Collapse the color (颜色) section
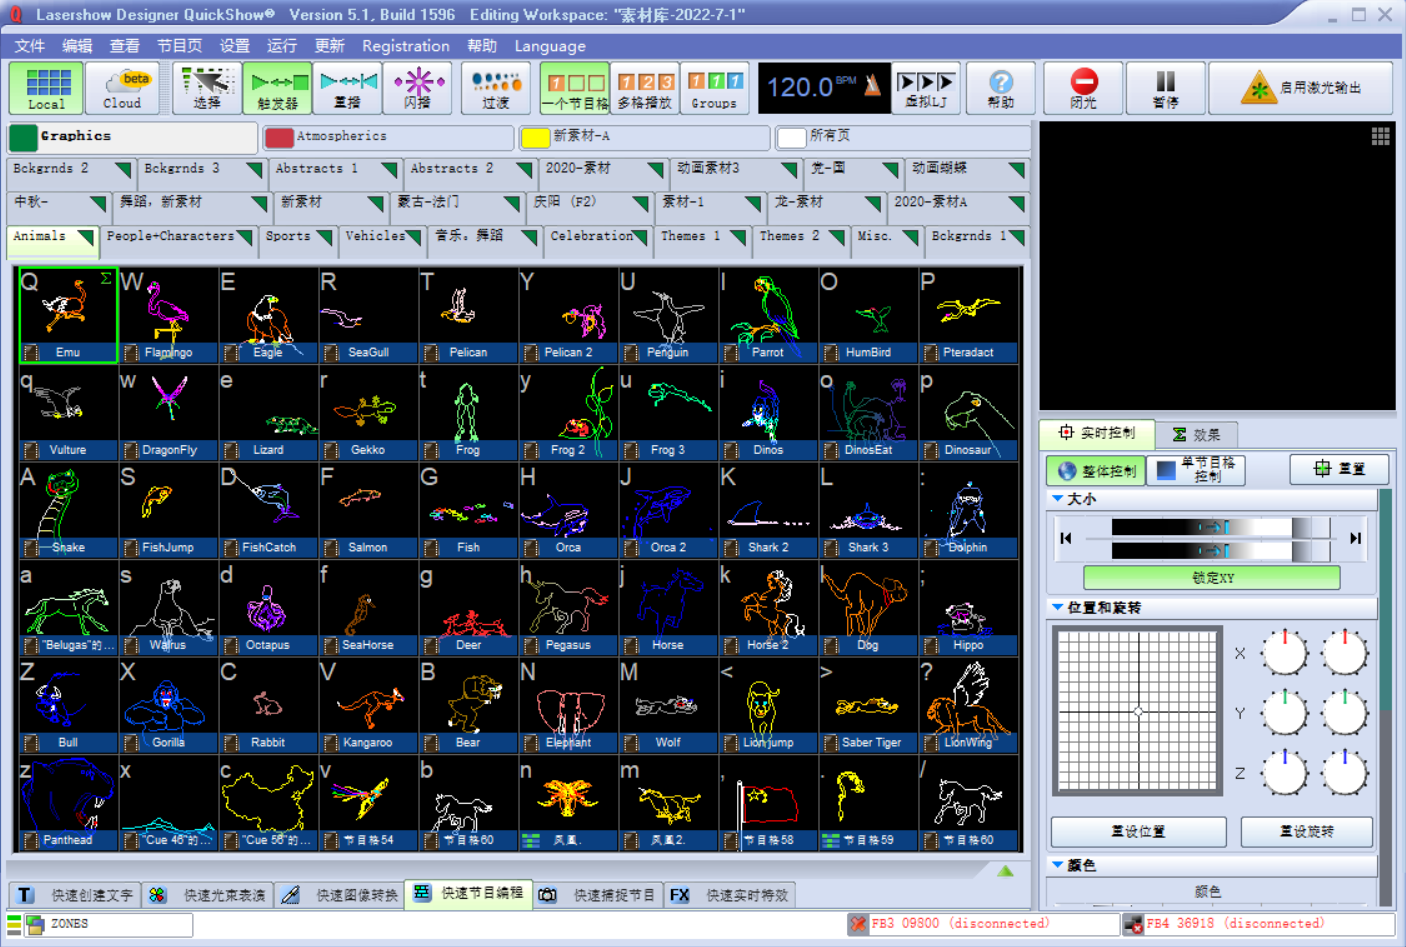The height and width of the screenshot is (947, 1406). pyautogui.click(x=1058, y=865)
